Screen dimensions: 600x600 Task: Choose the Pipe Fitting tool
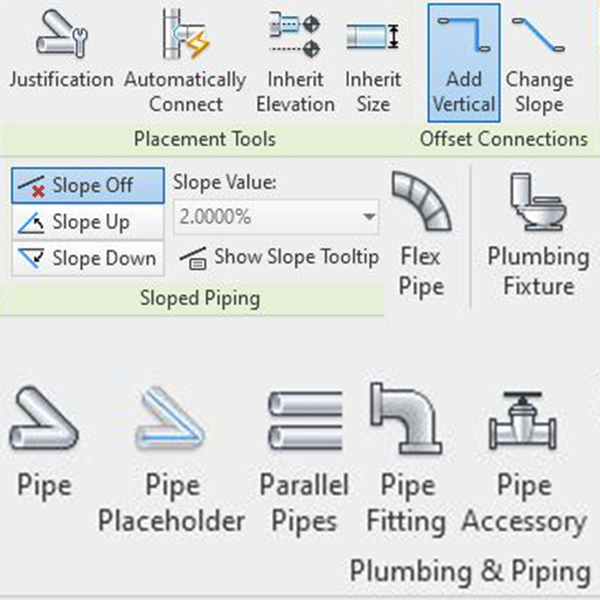(406, 459)
